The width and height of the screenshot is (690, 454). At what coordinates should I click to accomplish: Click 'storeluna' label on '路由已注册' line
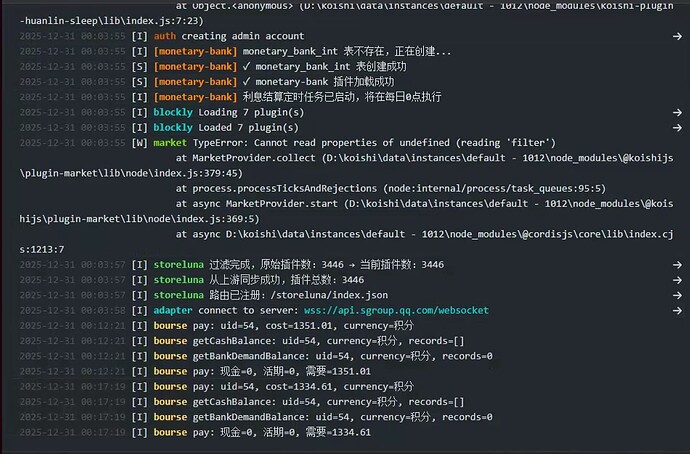tap(180, 295)
